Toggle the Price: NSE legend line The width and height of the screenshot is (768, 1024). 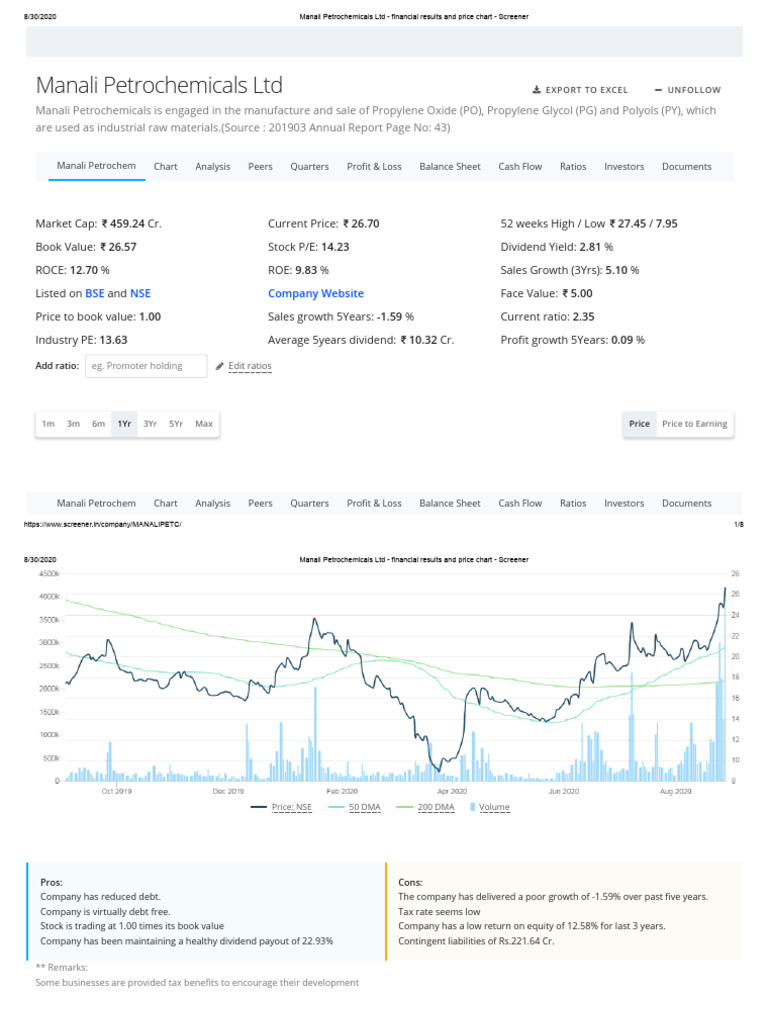pyautogui.click(x=257, y=806)
